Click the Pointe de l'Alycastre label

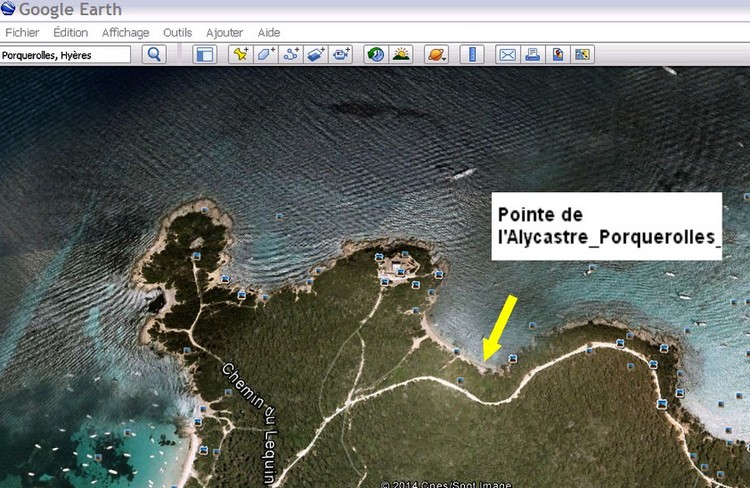pos(607,227)
